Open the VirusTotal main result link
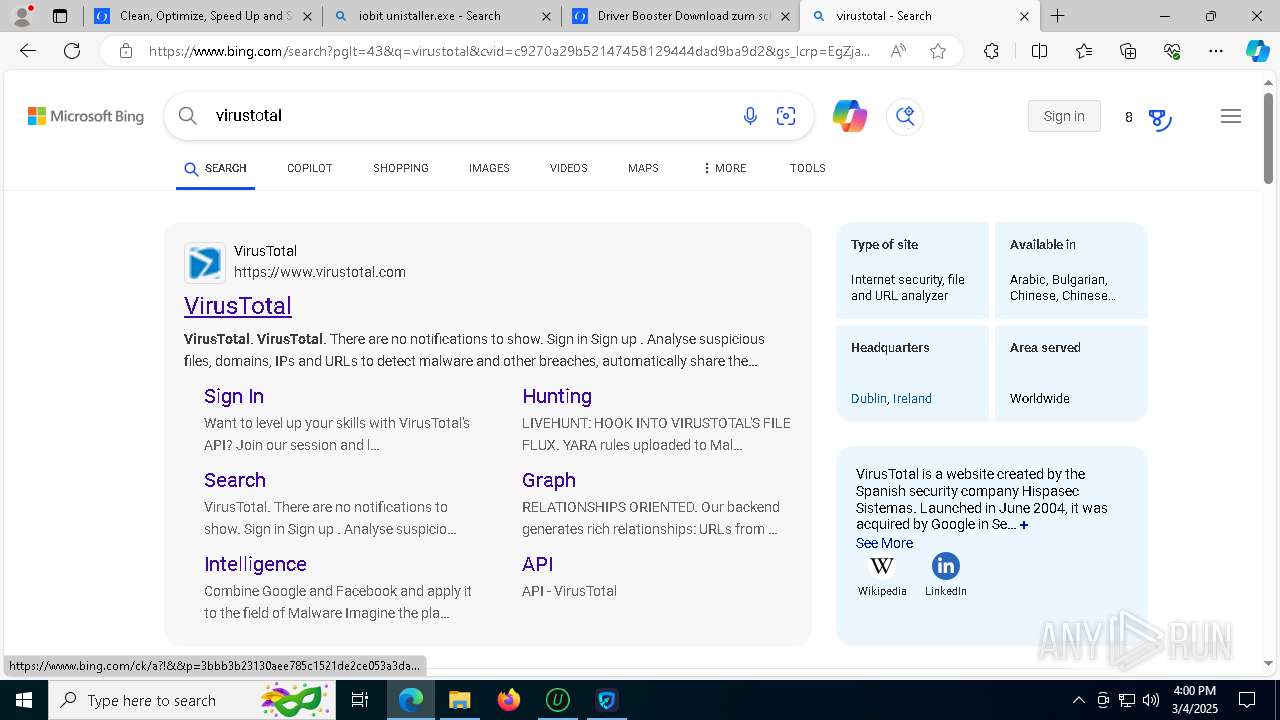This screenshot has width=1280, height=720. point(238,306)
